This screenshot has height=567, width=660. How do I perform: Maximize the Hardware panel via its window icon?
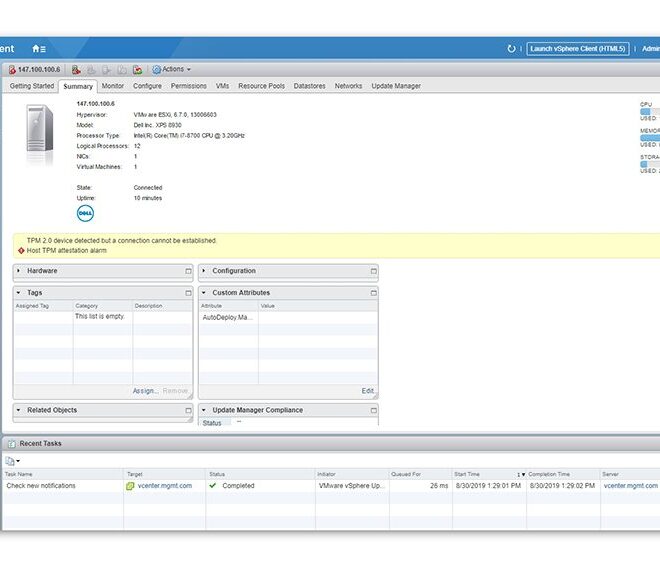187,271
